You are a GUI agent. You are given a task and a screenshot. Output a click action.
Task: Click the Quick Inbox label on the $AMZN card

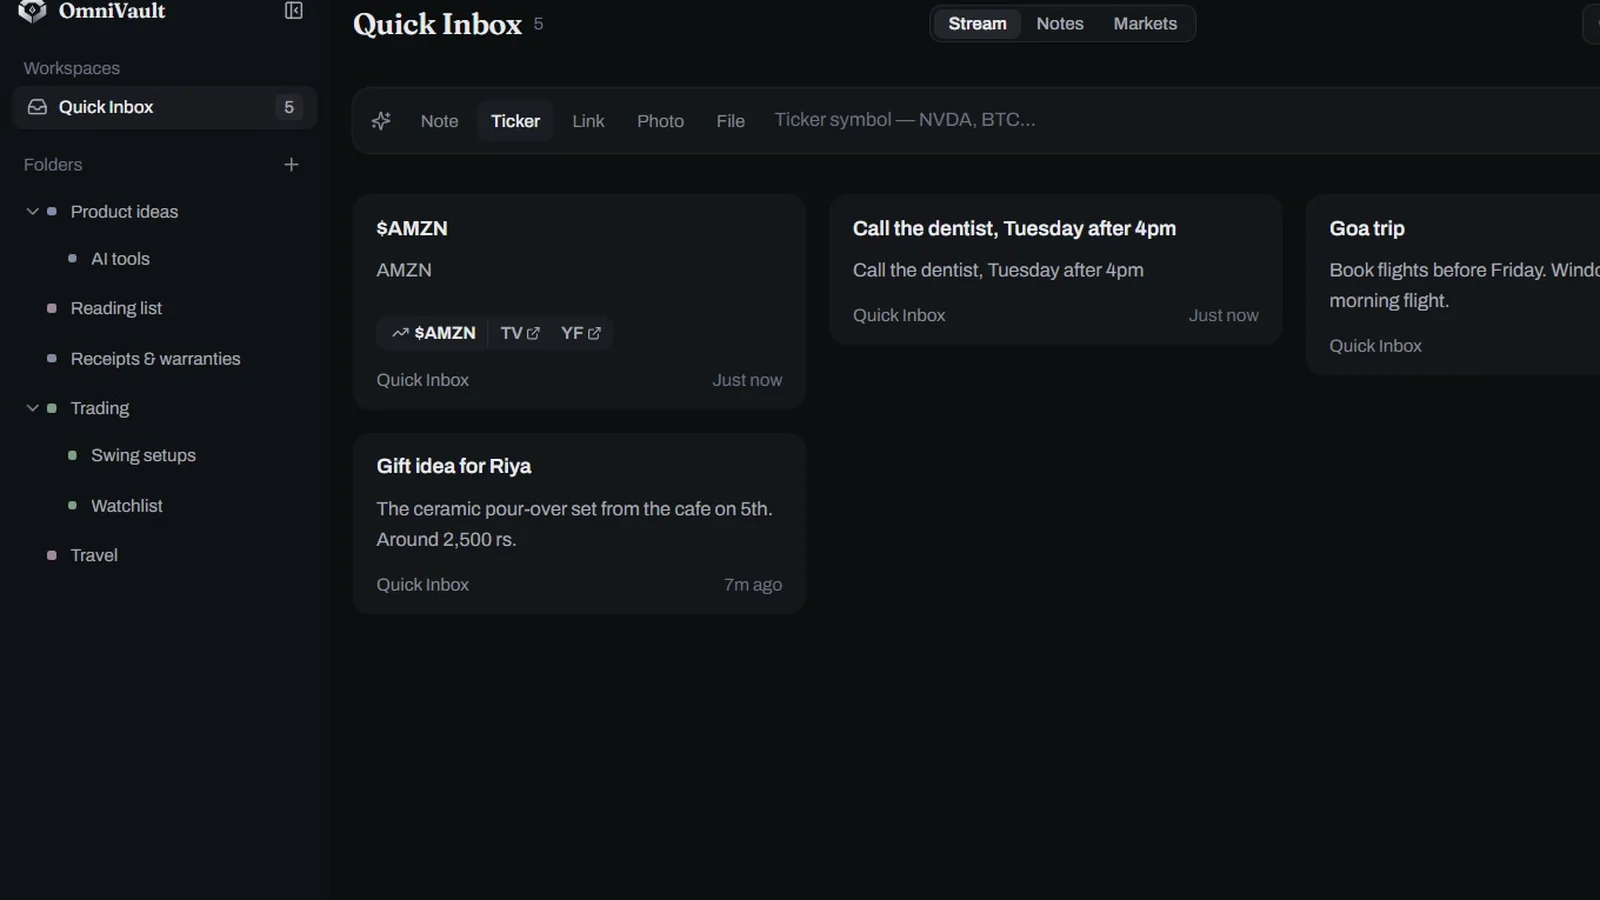422,380
